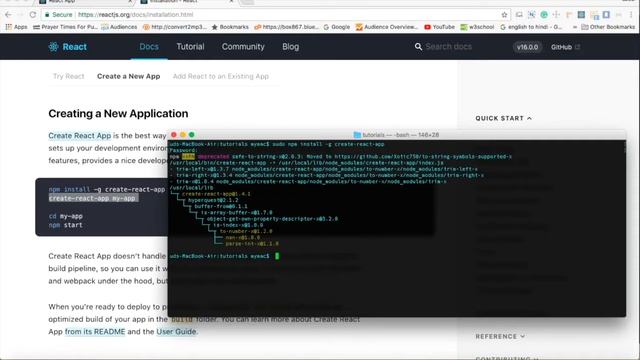
Task: Click the v16.0.0 version badge
Action: pyautogui.click(x=527, y=47)
